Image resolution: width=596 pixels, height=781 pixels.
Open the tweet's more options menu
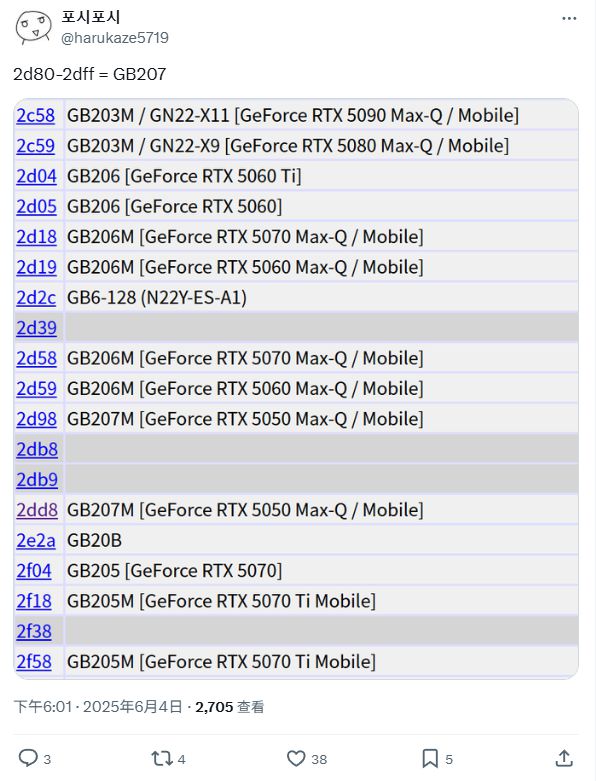pyautogui.click(x=569, y=18)
